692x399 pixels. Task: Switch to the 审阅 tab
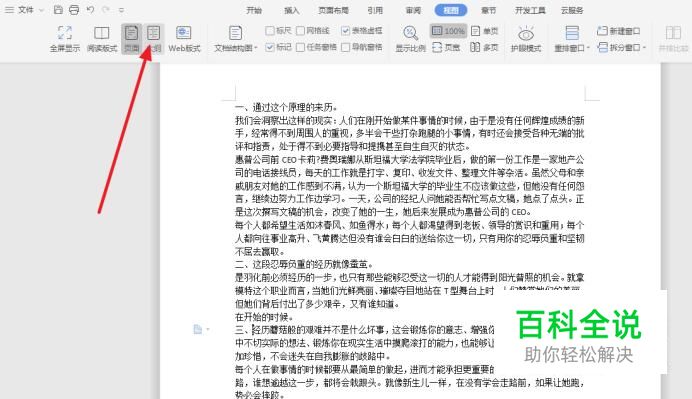tap(414, 10)
